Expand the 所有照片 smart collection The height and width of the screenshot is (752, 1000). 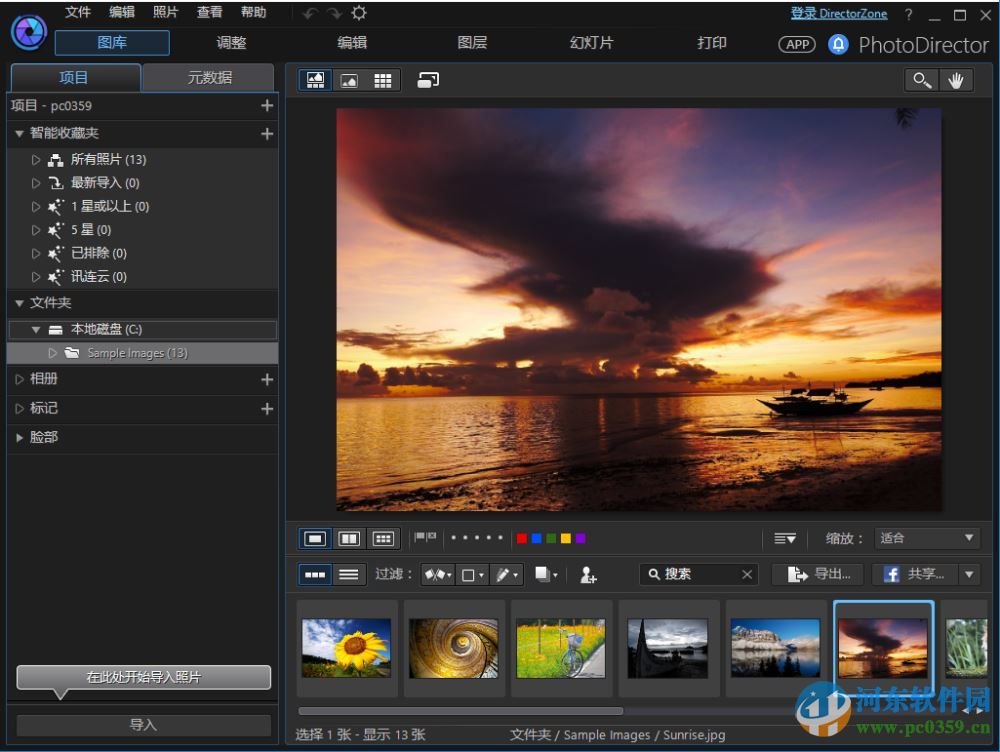(34, 159)
